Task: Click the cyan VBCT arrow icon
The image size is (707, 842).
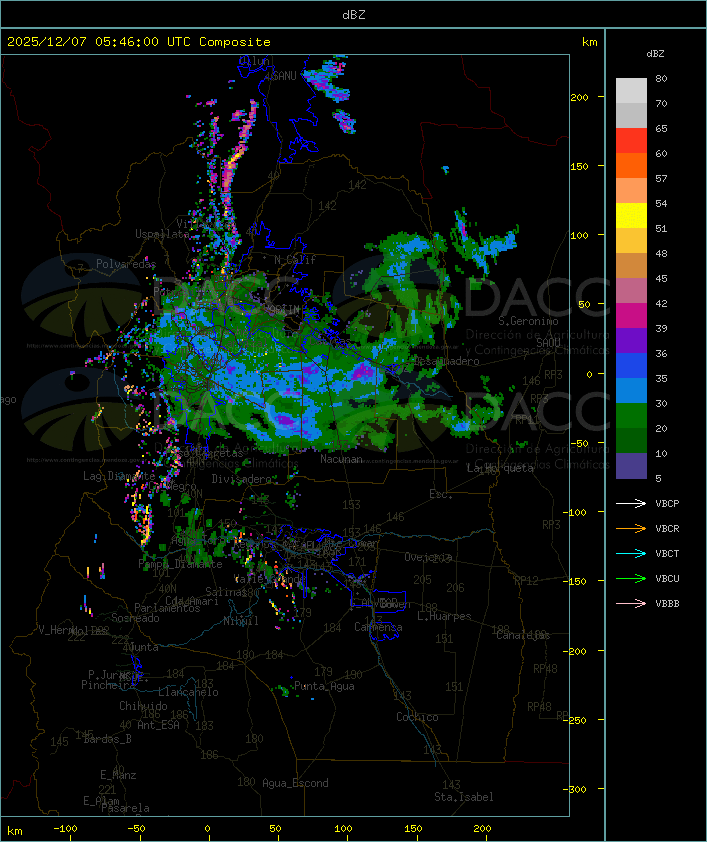Action: (x=631, y=553)
